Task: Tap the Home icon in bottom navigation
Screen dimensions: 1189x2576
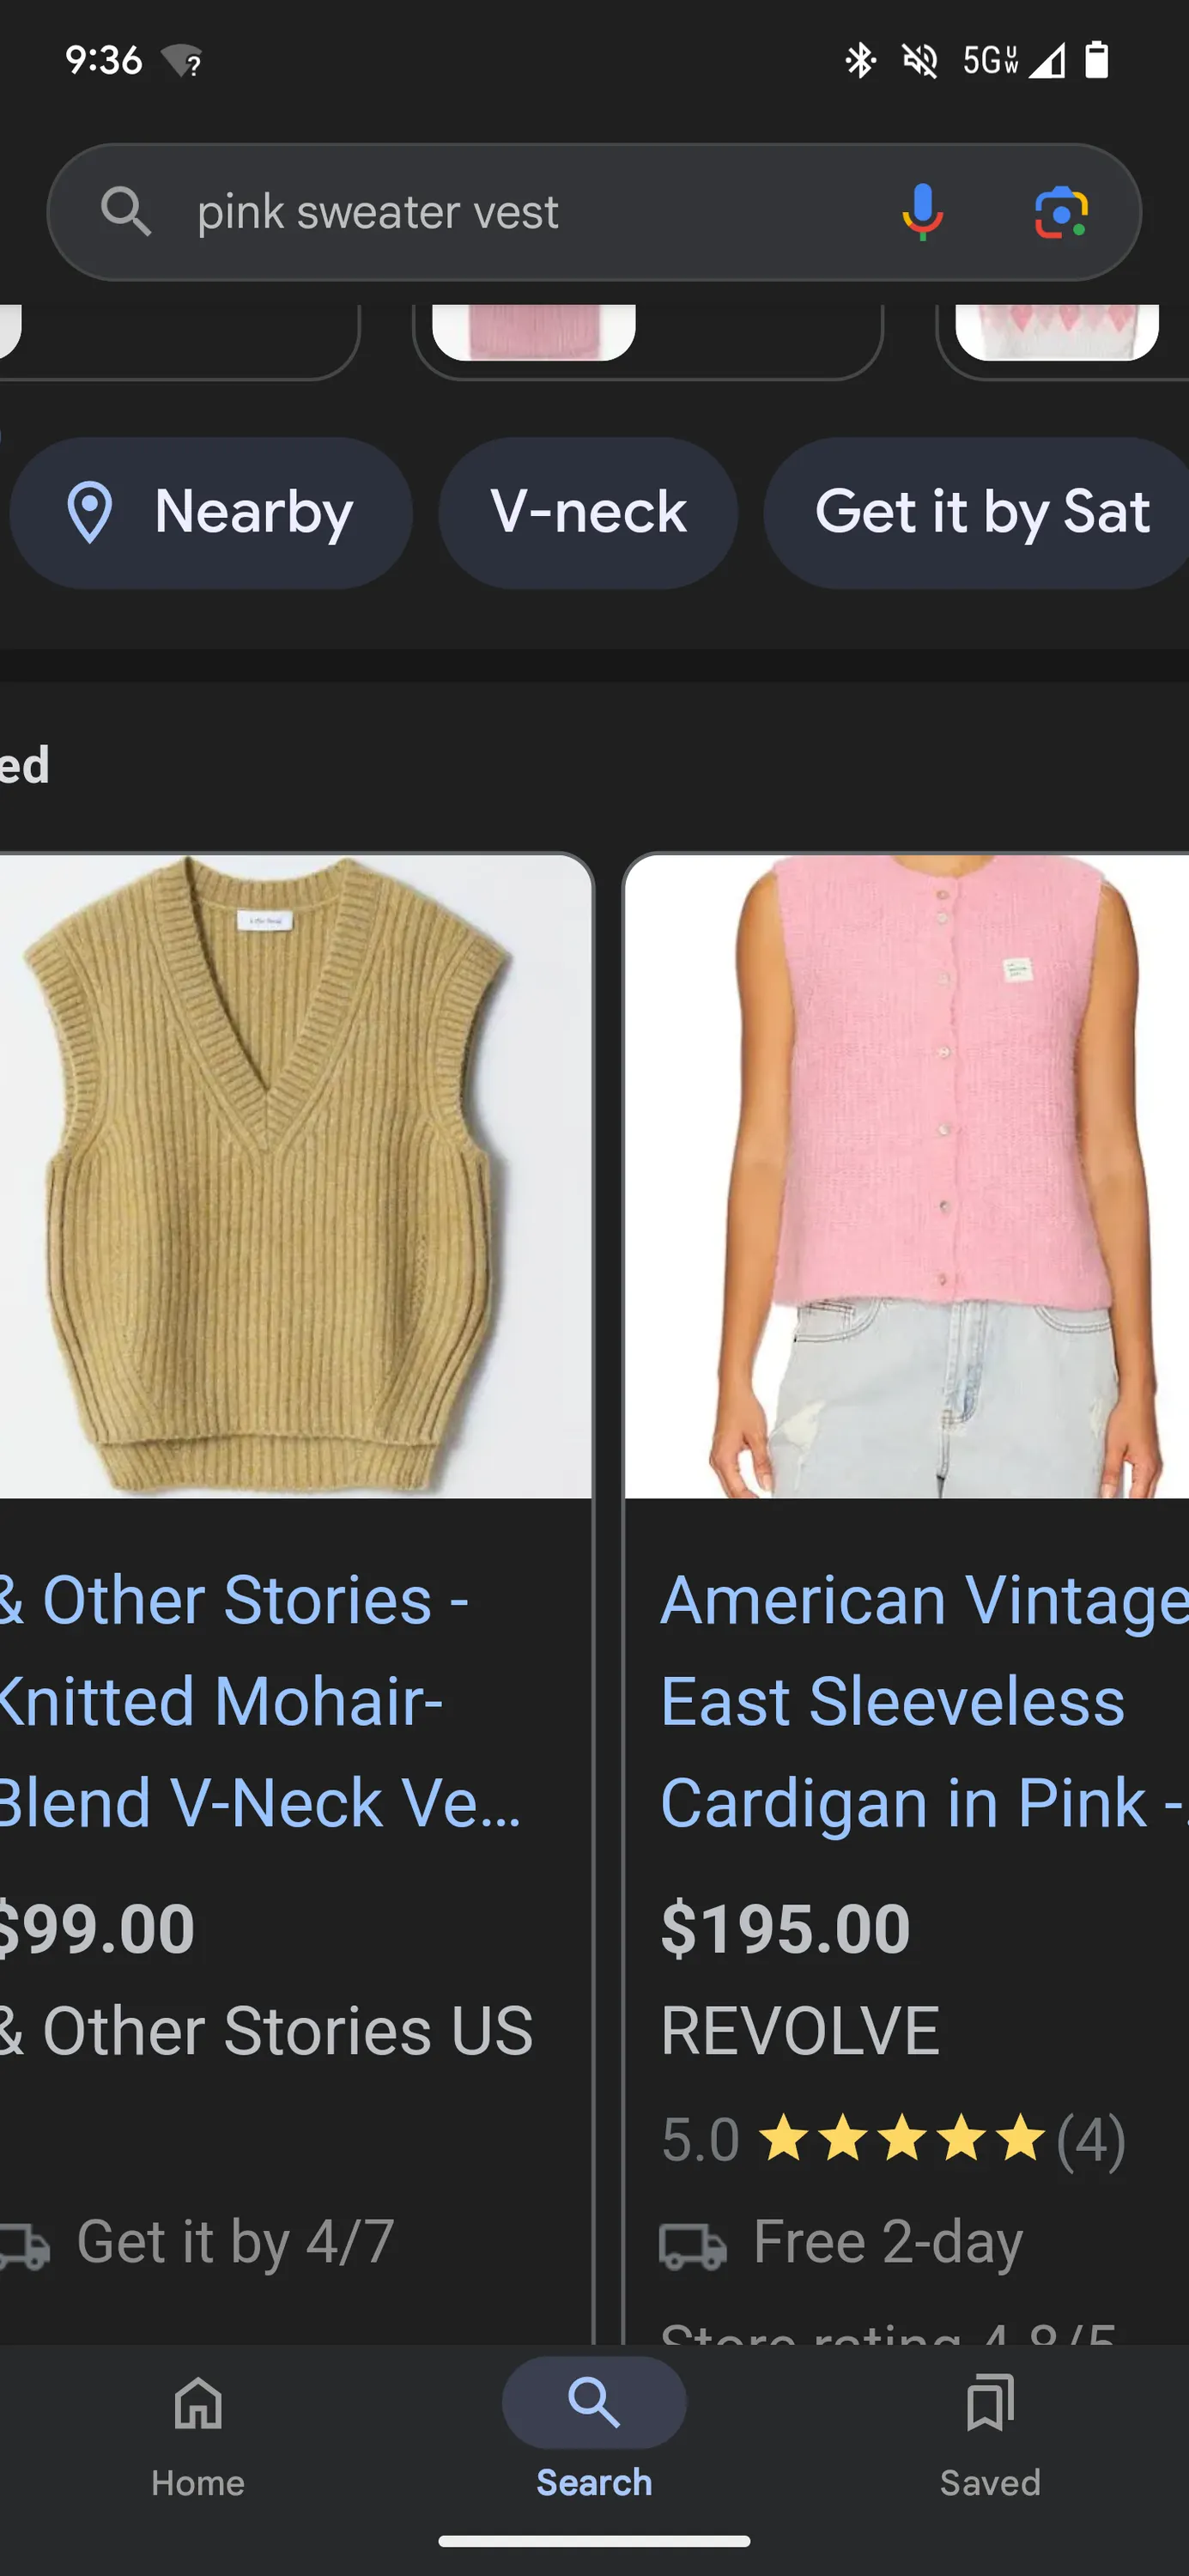Action: 198,2403
